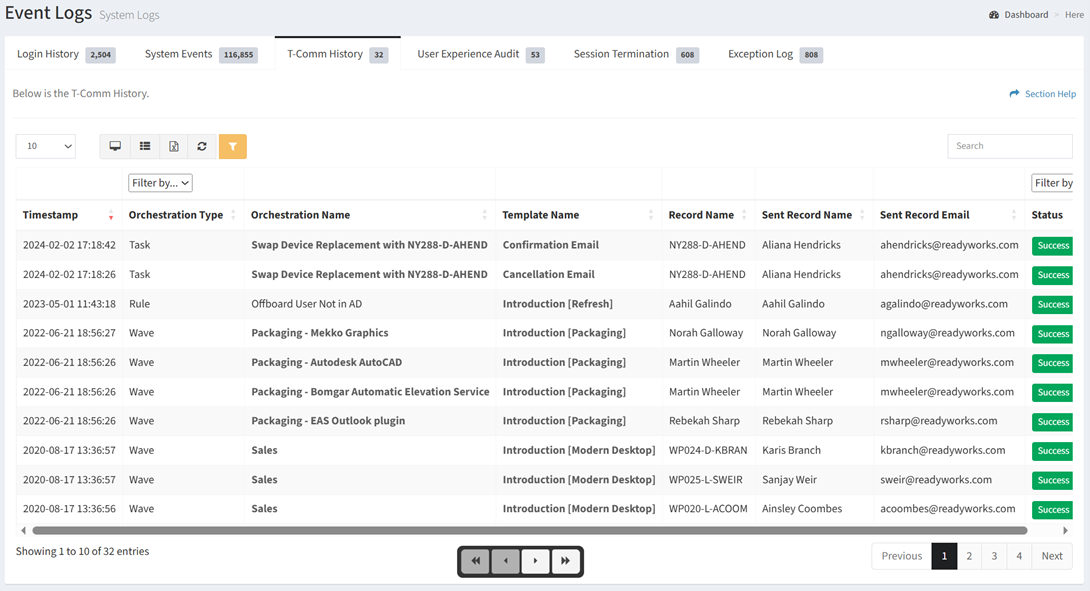The width and height of the screenshot is (1090, 591).
Task: Click record name WP020-L-ACOOM
Action: pos(708,509)
